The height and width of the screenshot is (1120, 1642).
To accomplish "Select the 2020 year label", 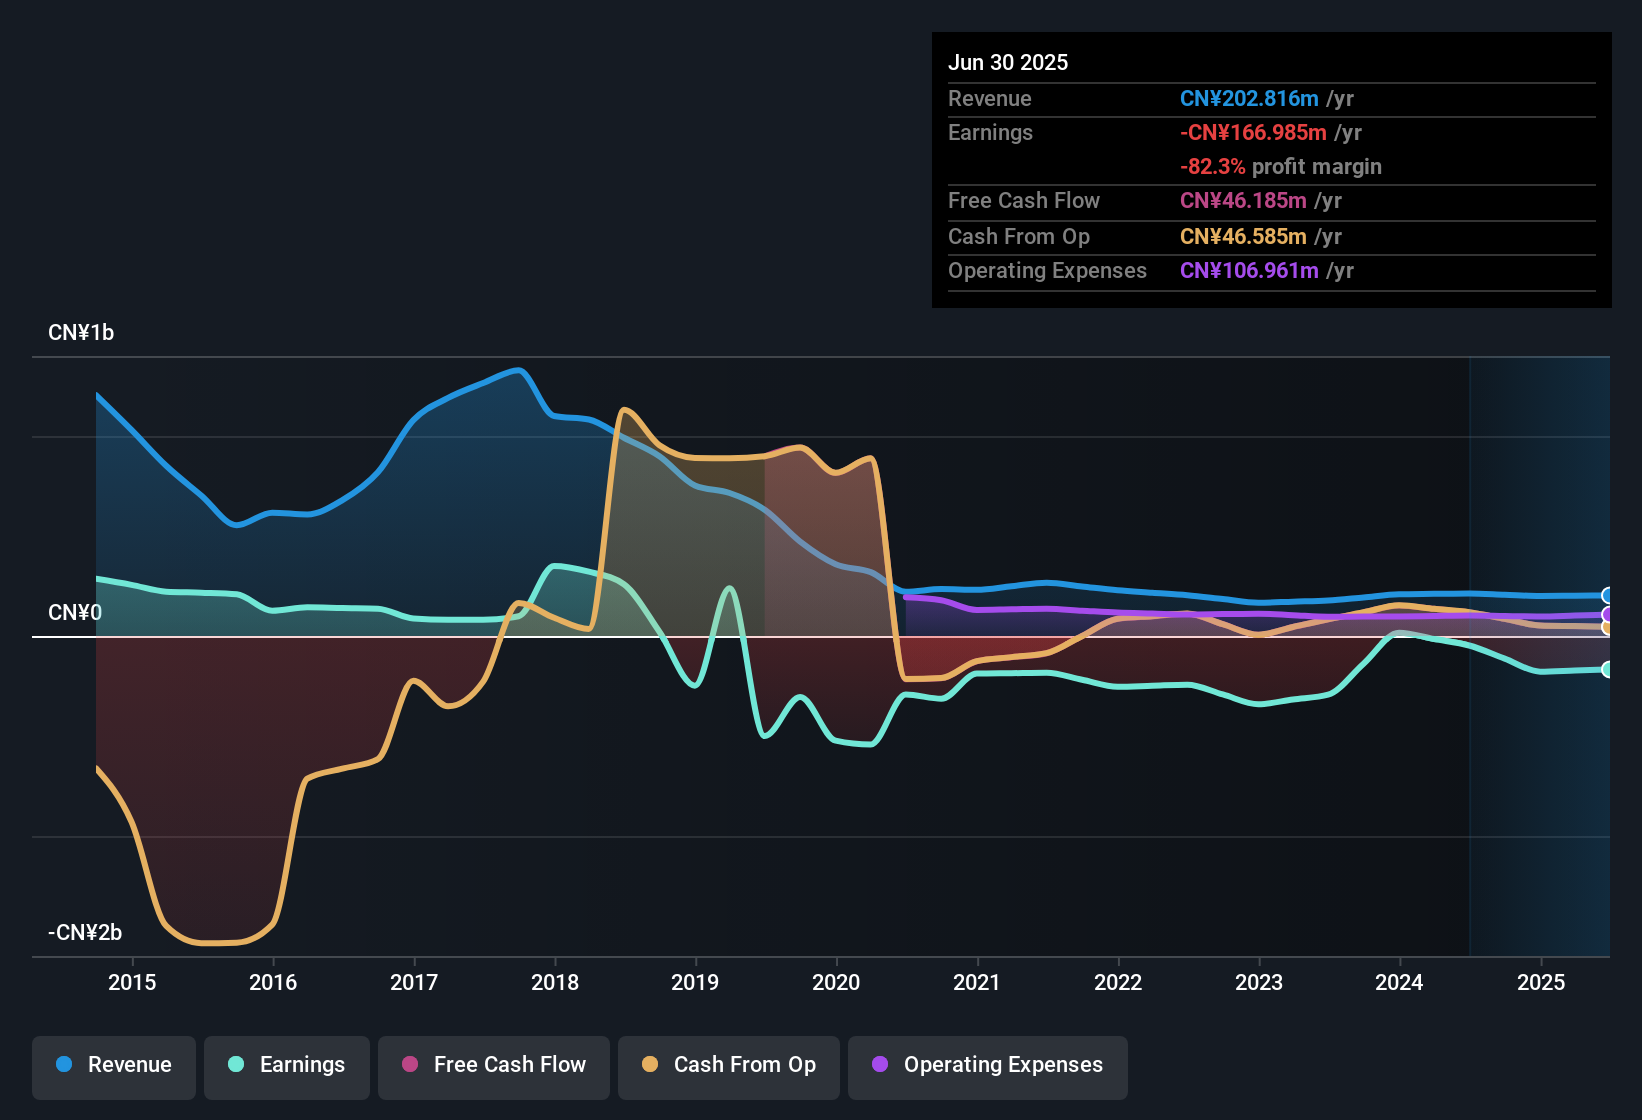I will point(837,982).
